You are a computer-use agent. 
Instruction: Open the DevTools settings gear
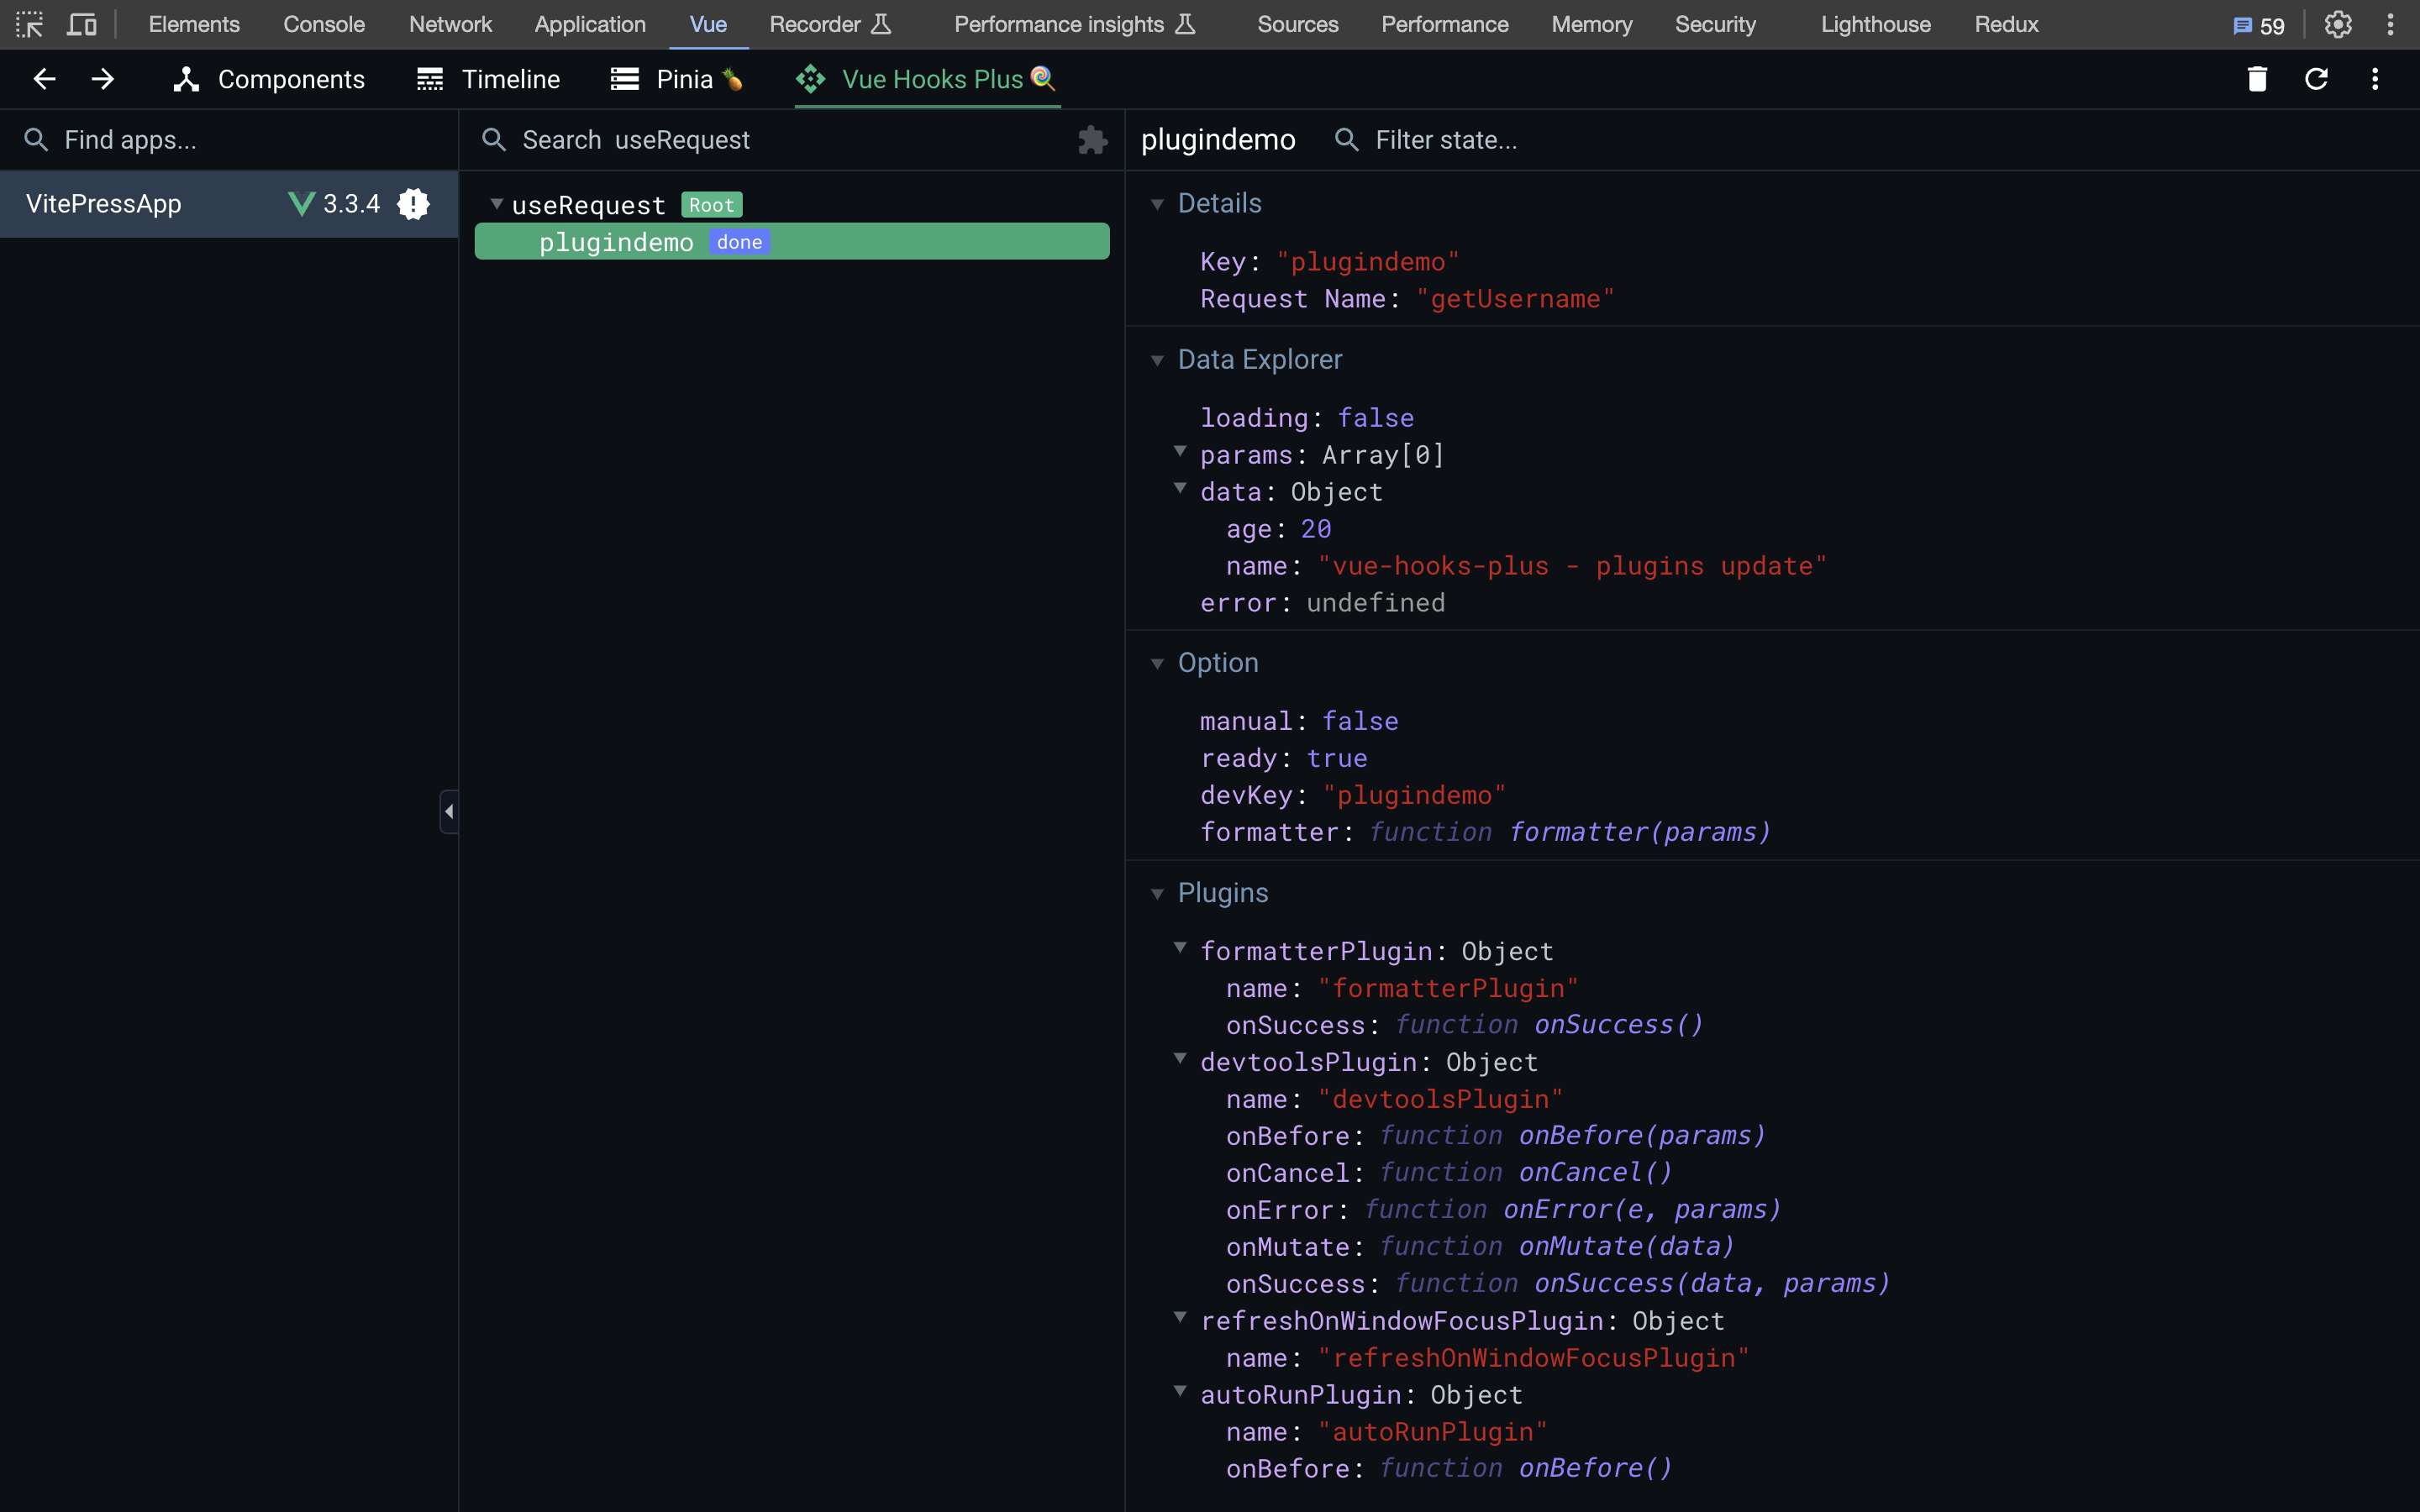pos(2338,24)
